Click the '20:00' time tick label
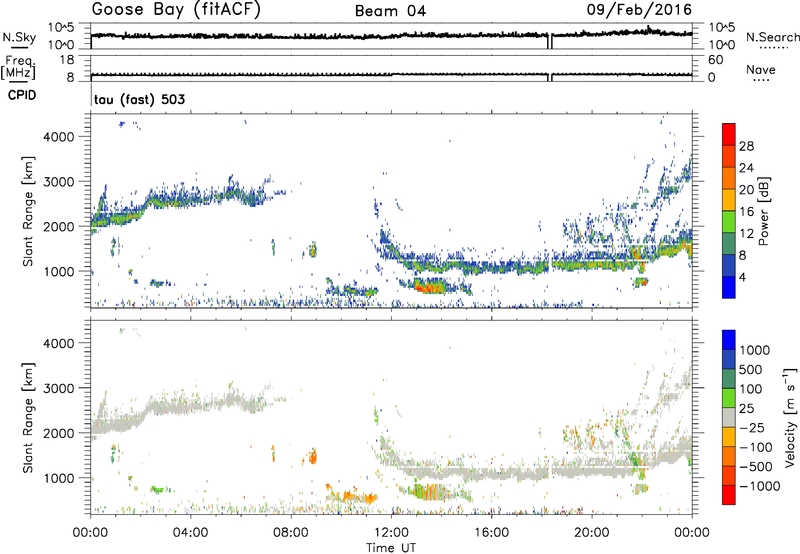Screen dimensions: 800x554 (x=592, y=533)
